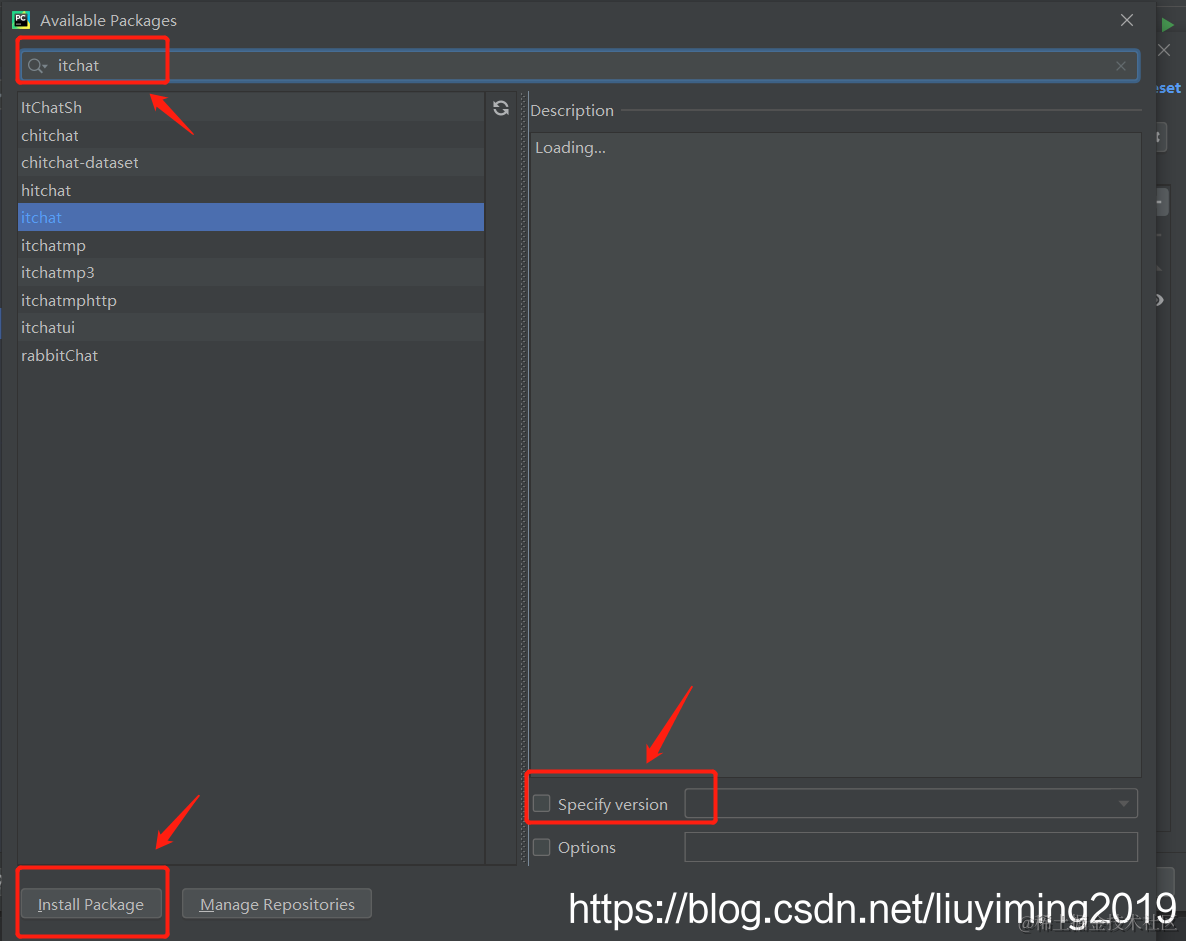Select the itchatmphttp package
The image size is (1186, 941).
pos(251,300)
